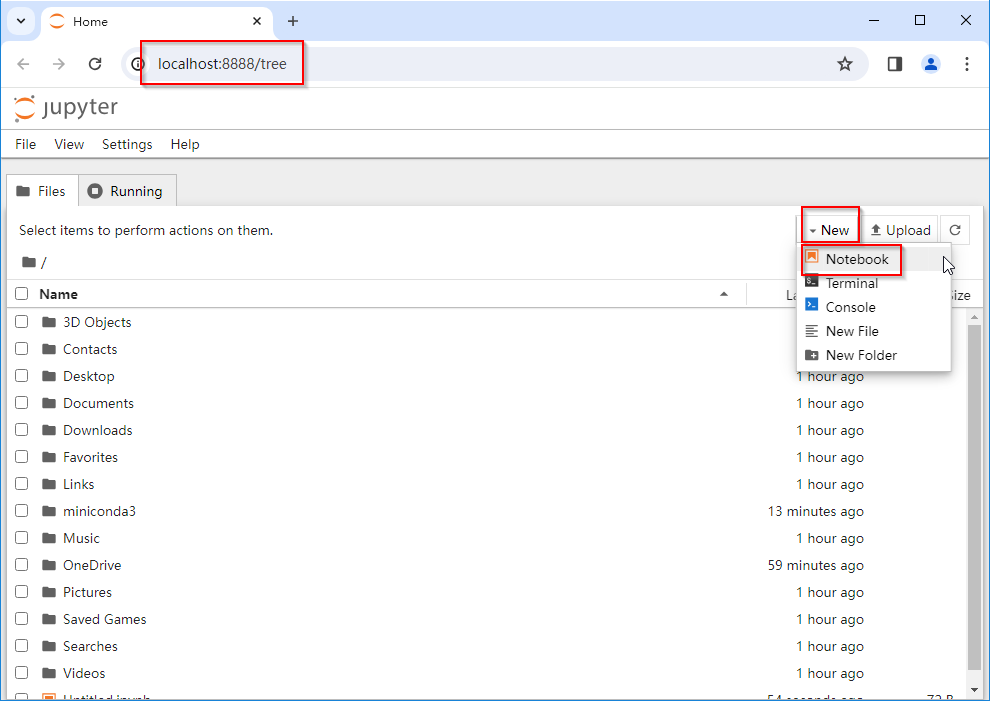Click the Upload button
This screenshot has height=701, width=990.
pyautogui.click(x=900, y=230)
